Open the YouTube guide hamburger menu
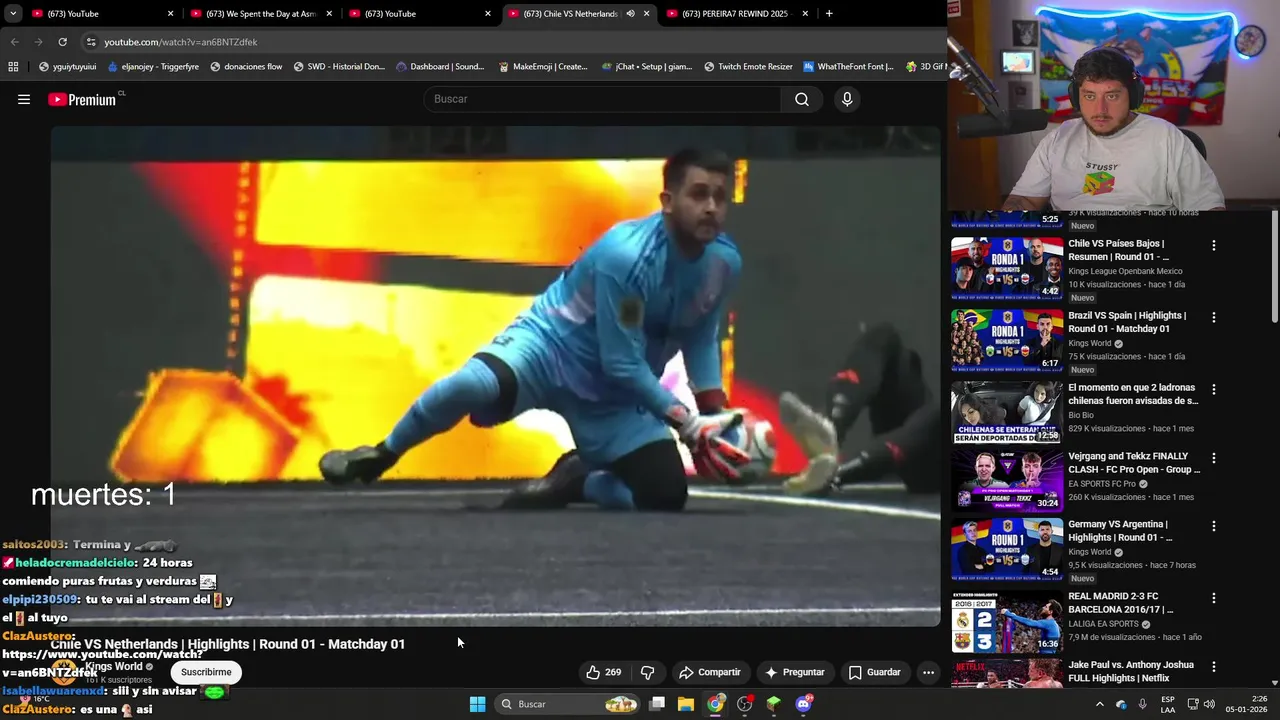1280x720 pixels. pos(24,99)
